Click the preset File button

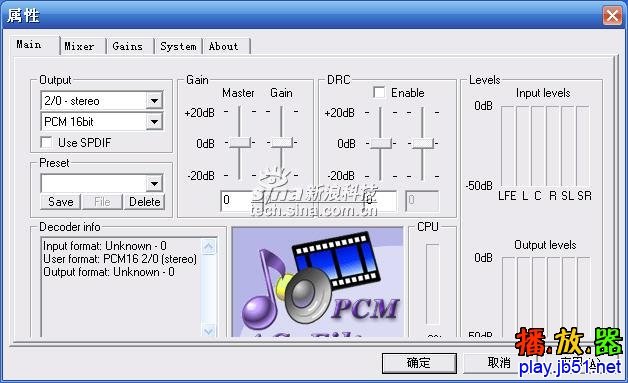point(102,202)
